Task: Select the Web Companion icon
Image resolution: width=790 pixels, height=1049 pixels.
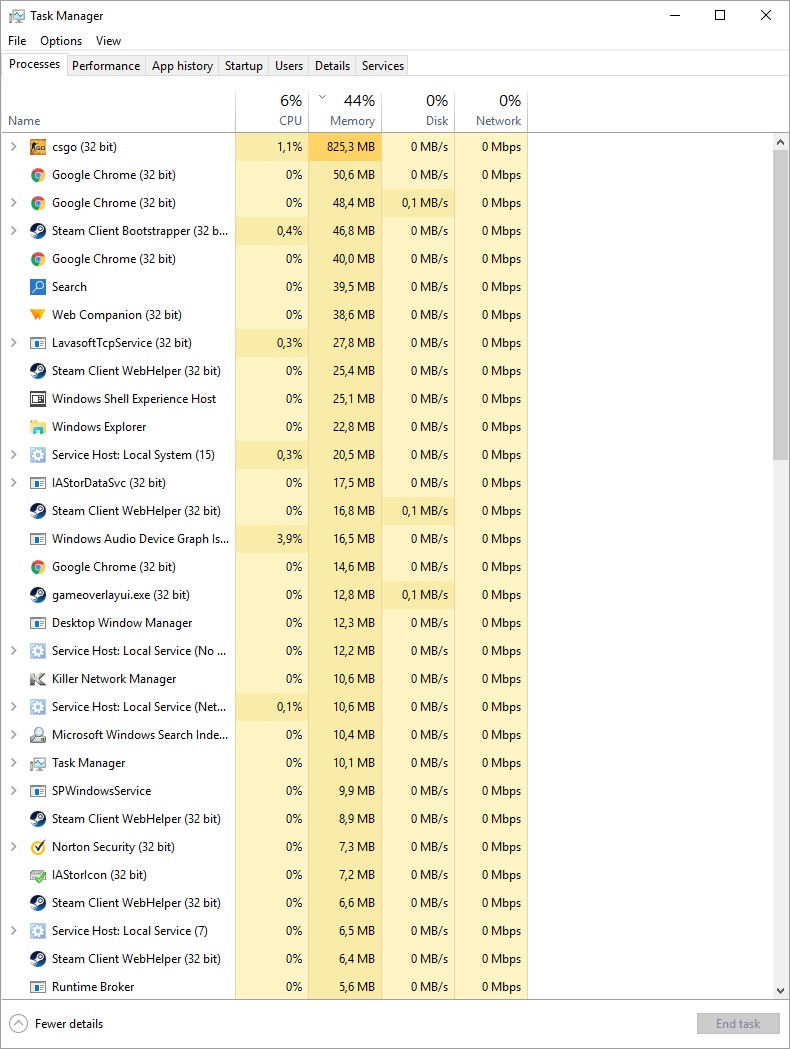Action: (x=38, y=315)
